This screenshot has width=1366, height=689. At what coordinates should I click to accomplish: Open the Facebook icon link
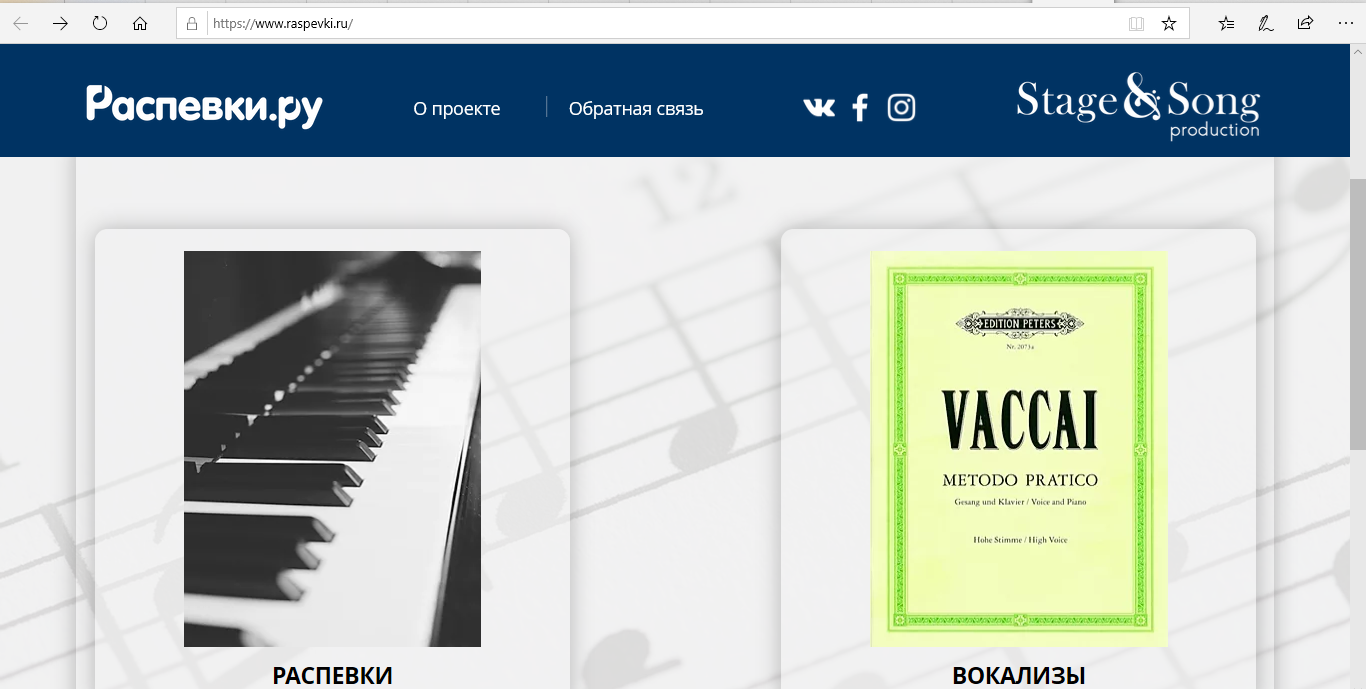tap(860, 108)
